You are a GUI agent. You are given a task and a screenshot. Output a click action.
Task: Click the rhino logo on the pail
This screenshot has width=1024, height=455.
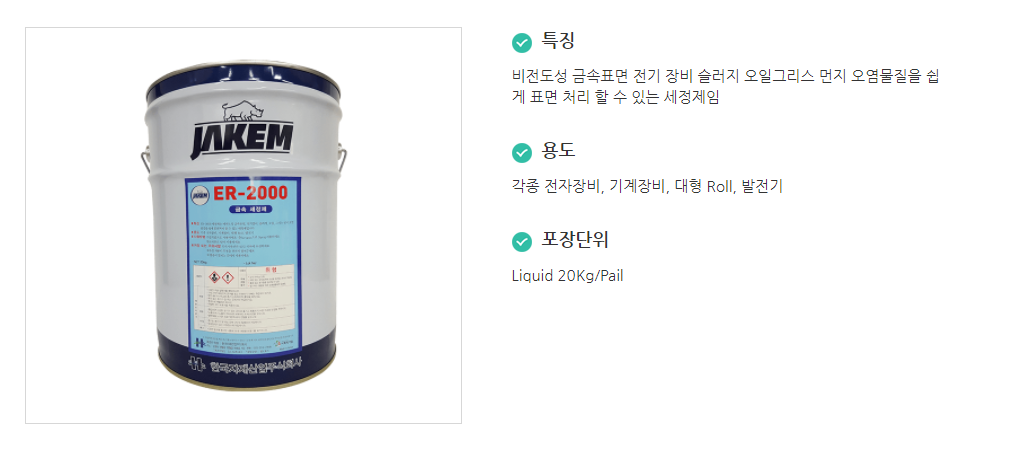coord(241,112)
